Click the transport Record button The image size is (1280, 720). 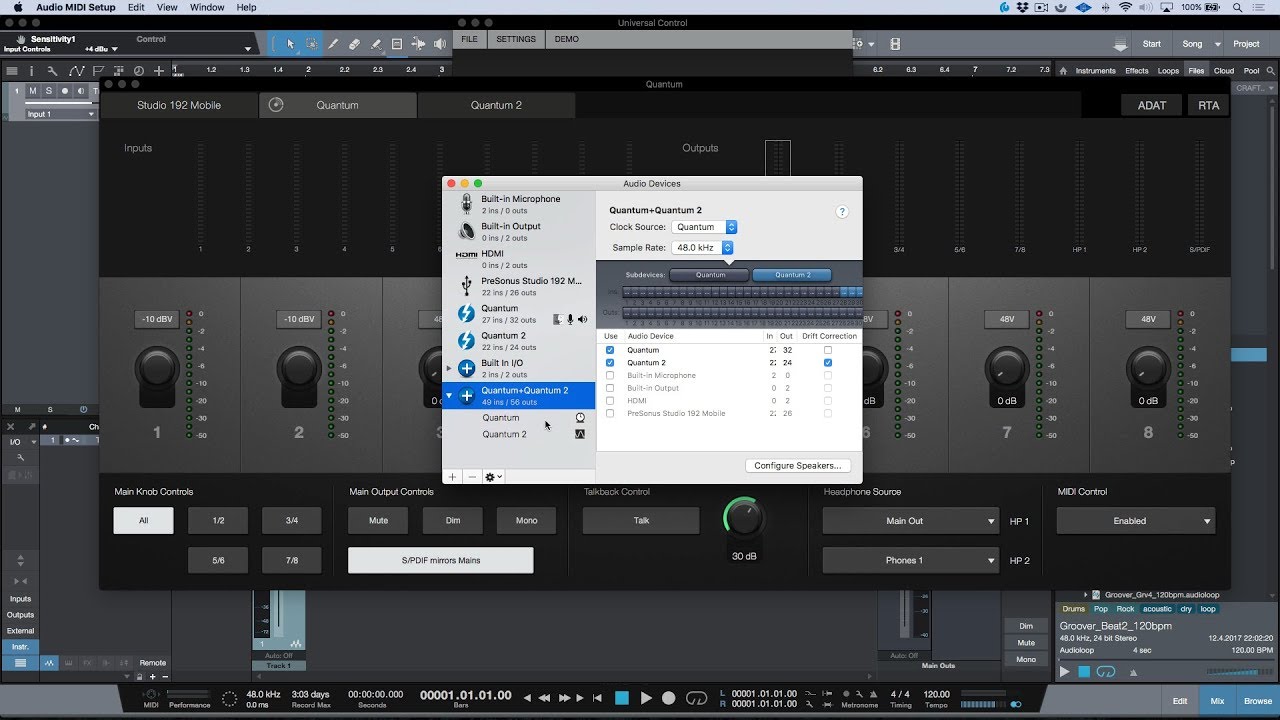669,698
